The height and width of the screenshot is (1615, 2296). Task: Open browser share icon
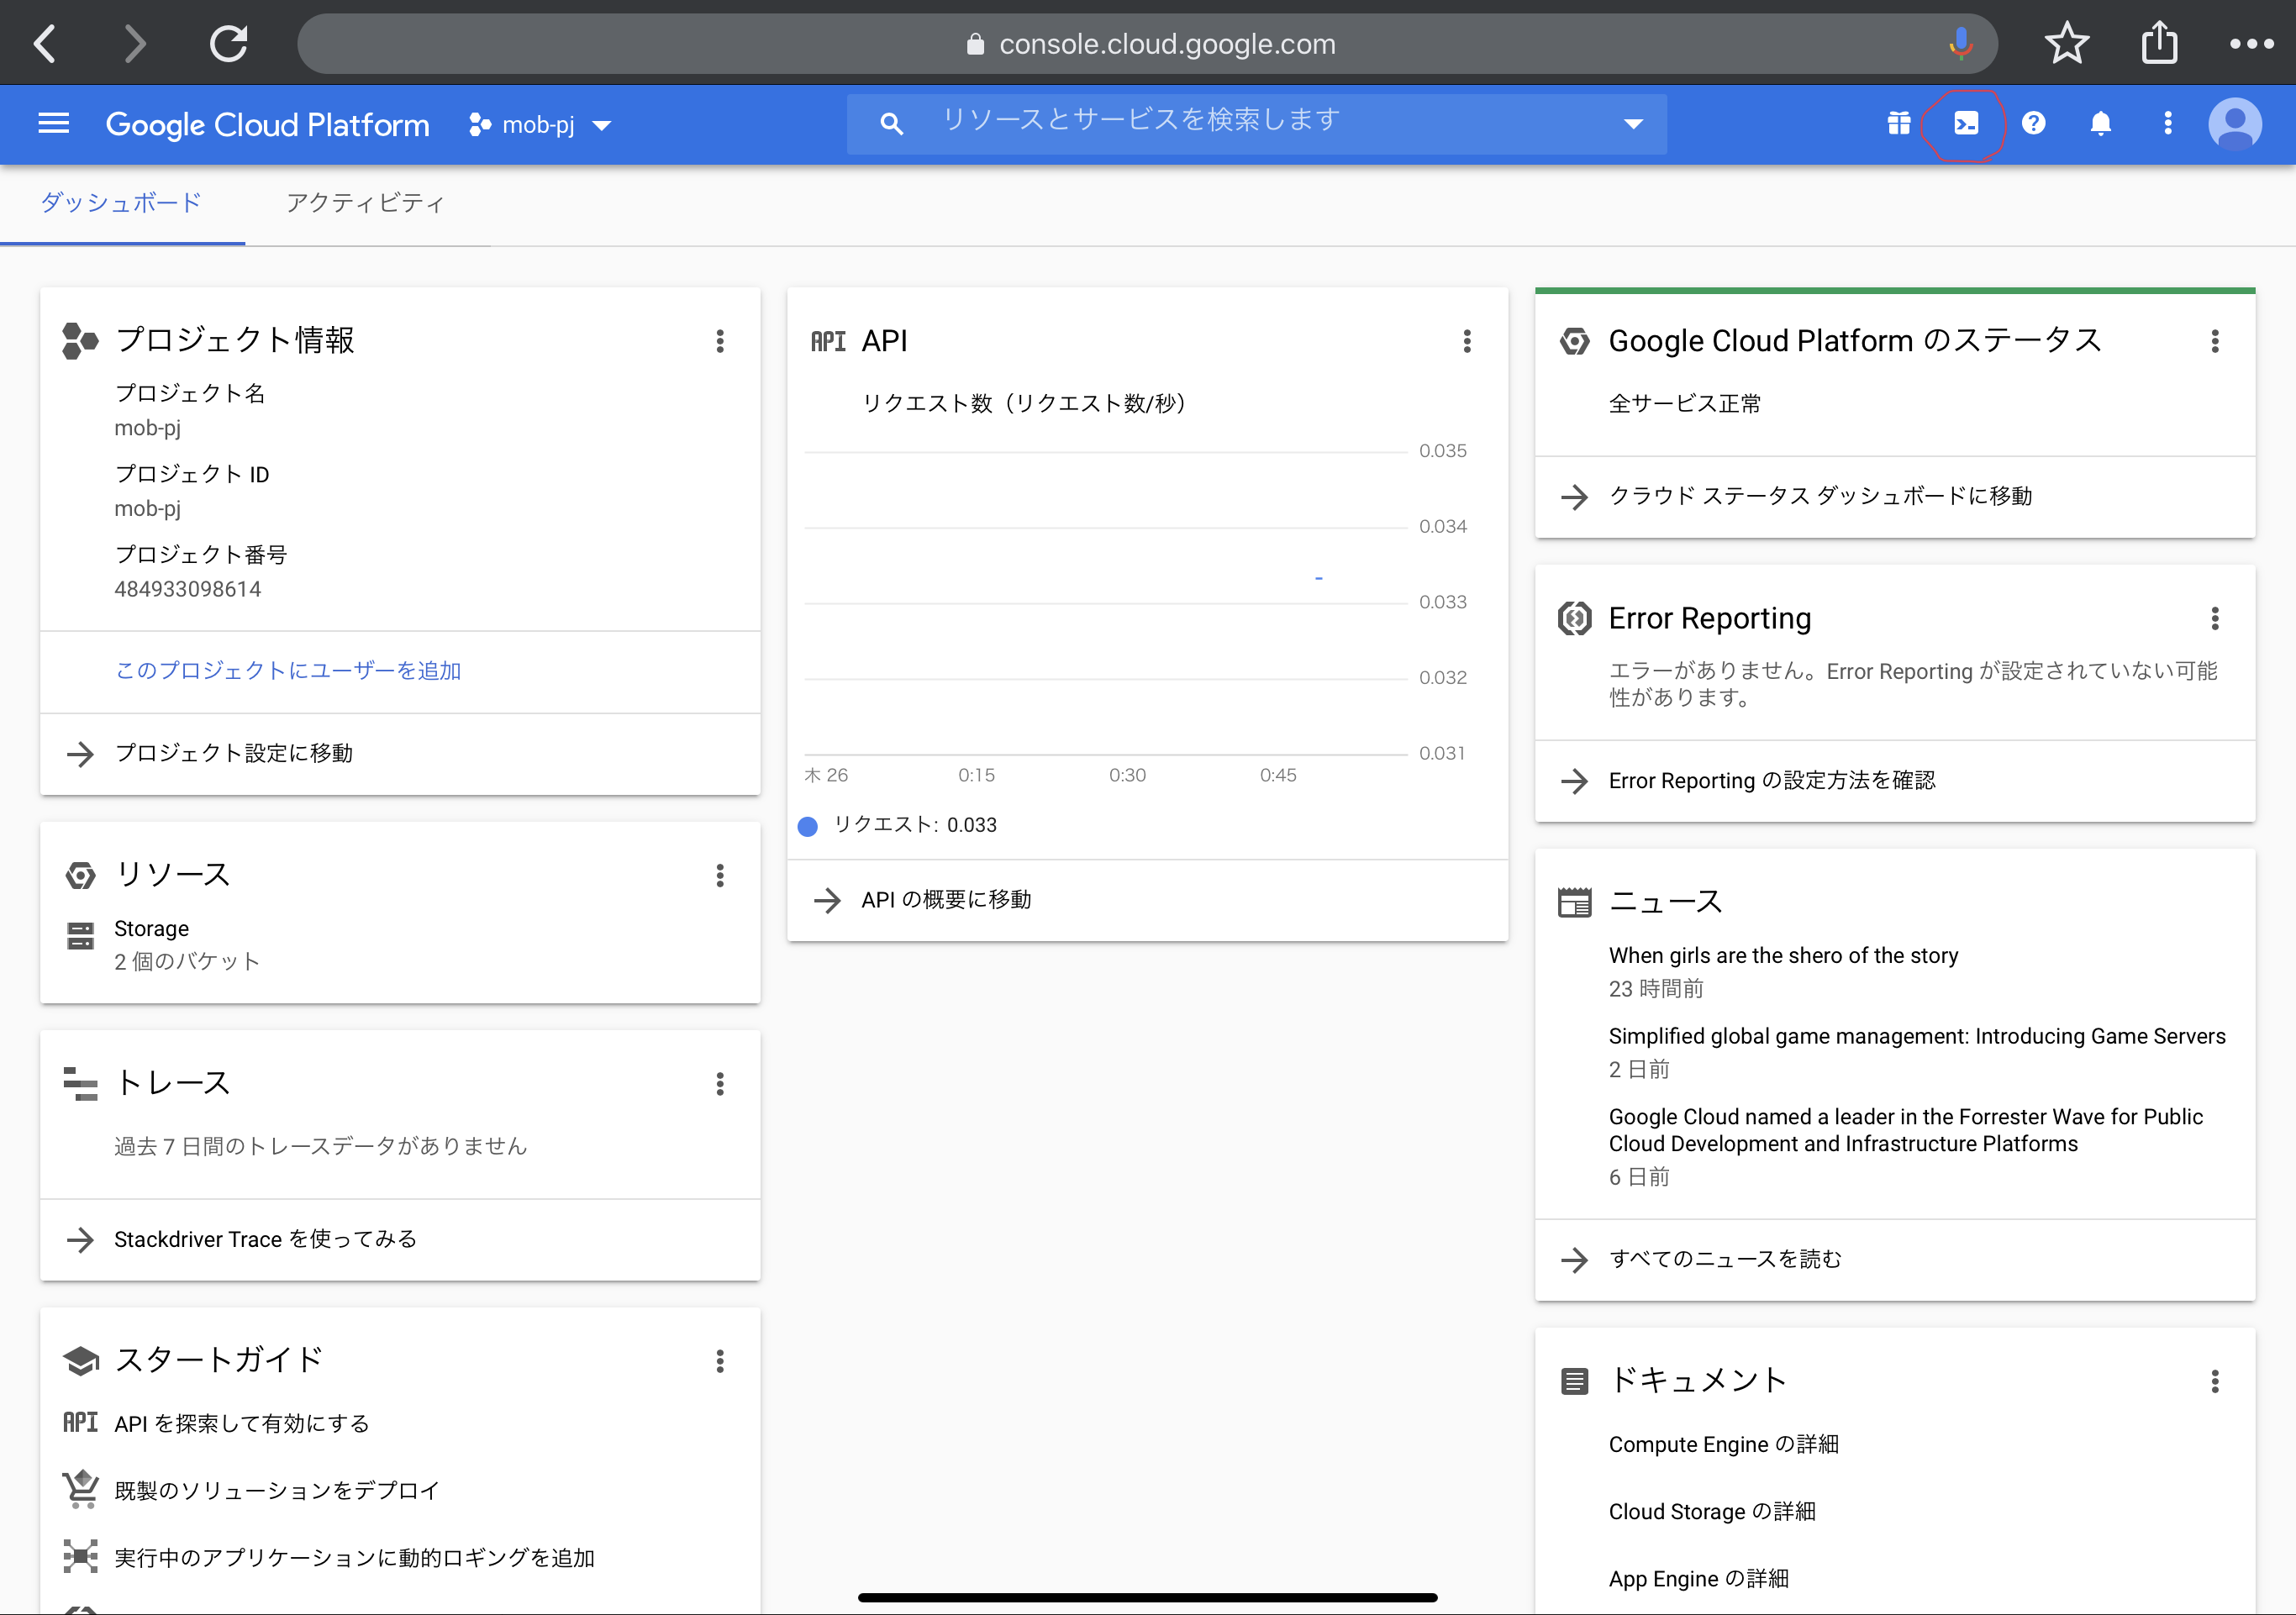click(x=2159, y=43)
